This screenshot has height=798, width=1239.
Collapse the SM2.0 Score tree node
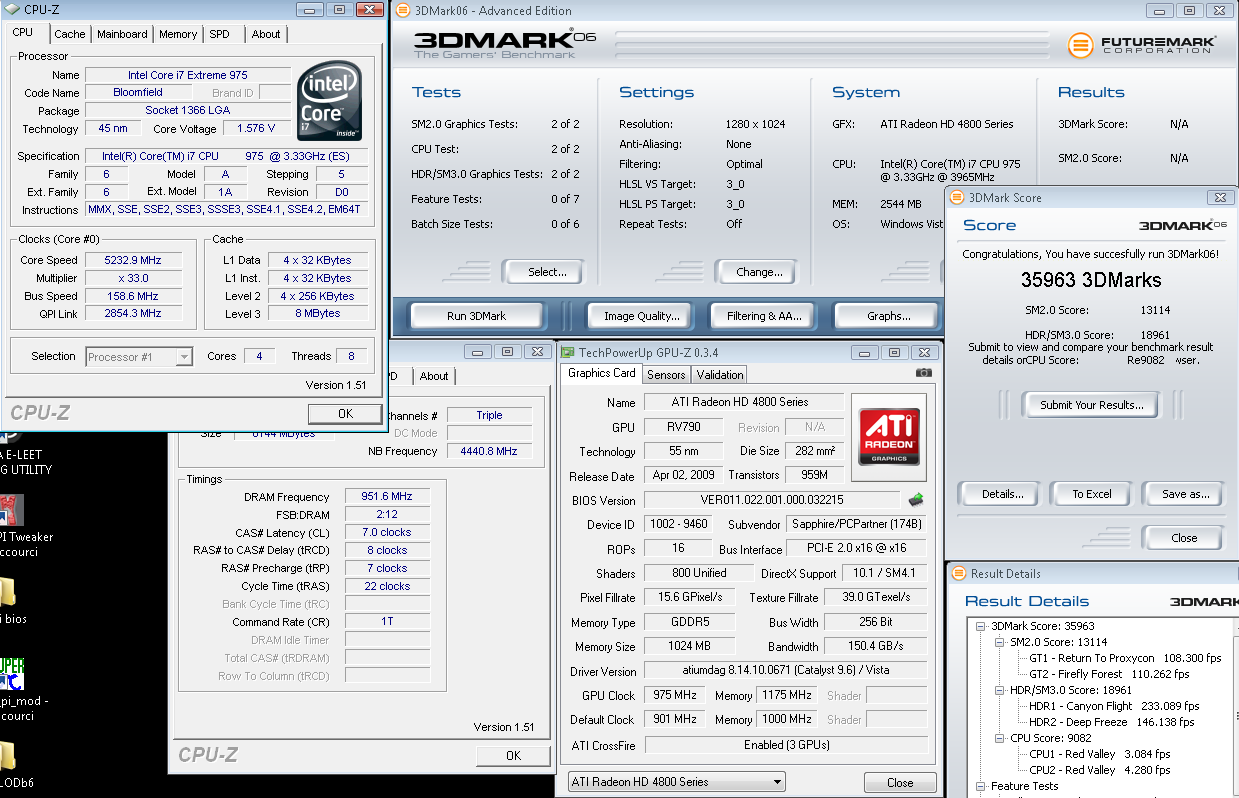[1000, 642]
